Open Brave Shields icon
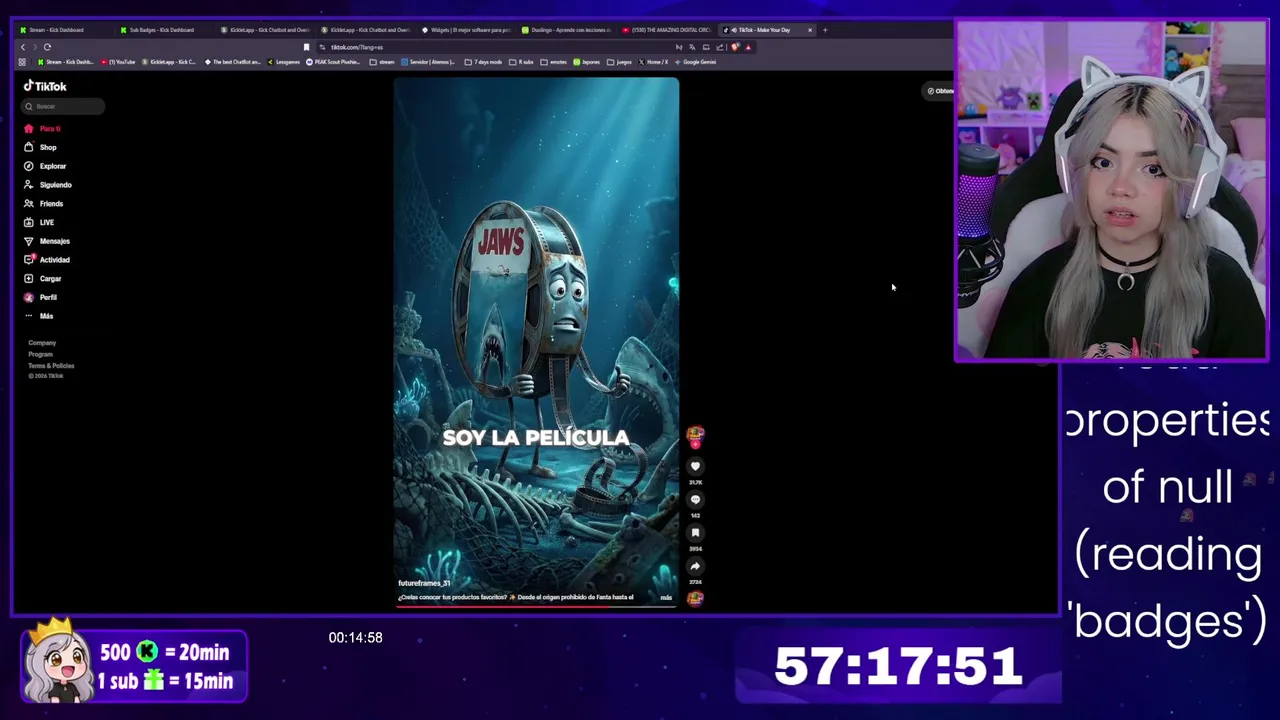The image size is (1280, 720). 735,47
